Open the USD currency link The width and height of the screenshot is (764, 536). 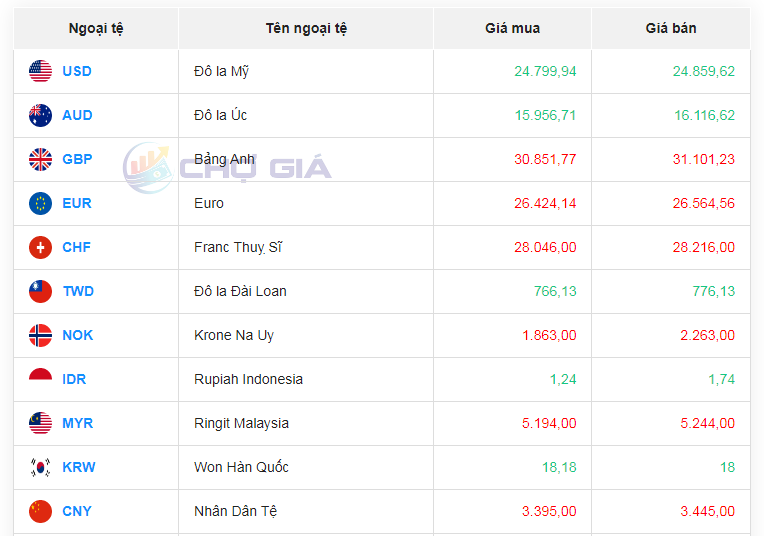[x=77, y=71]
